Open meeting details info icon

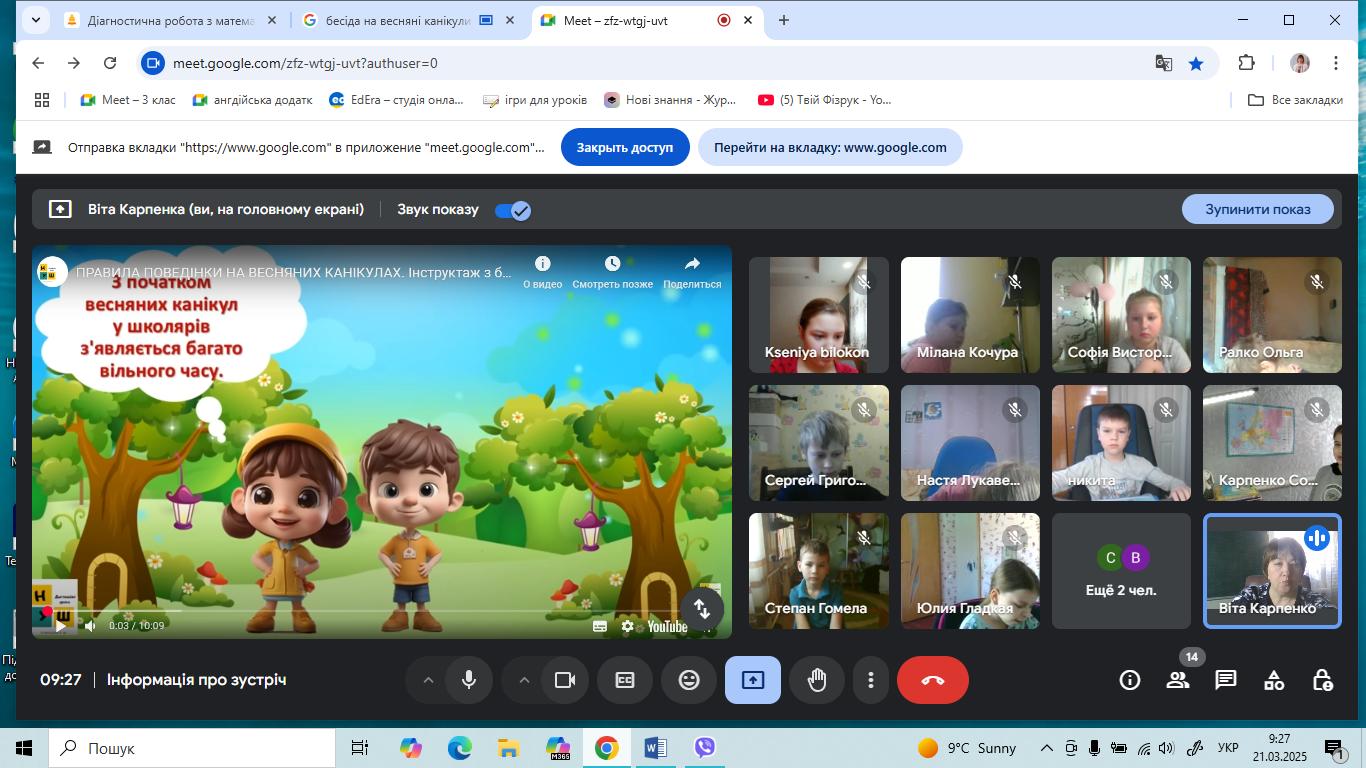1130,680
